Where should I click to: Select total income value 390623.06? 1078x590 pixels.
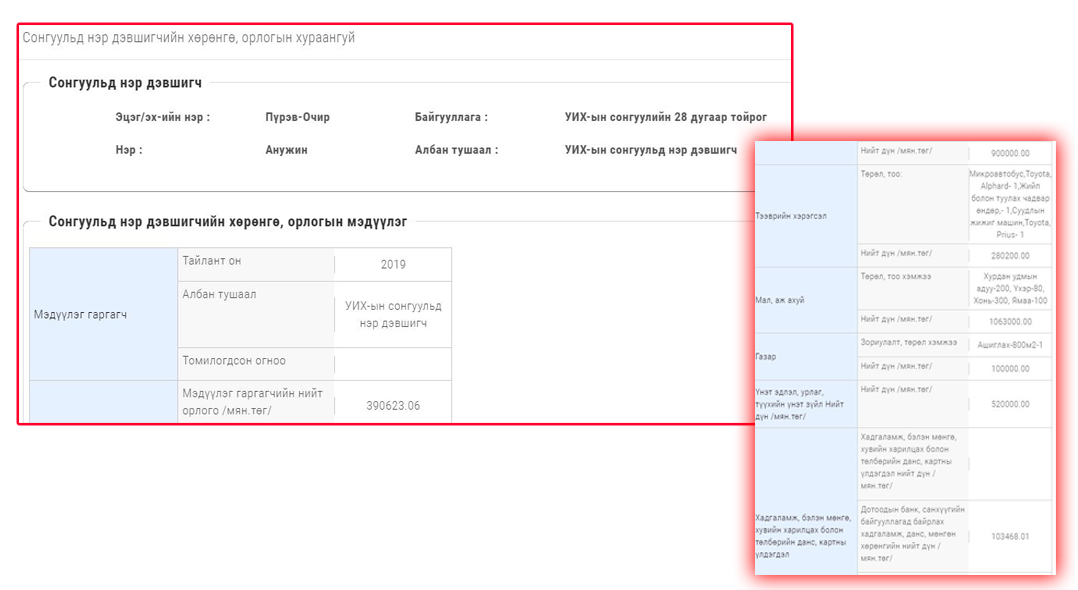pyautogui.click(x=393, y=406)
